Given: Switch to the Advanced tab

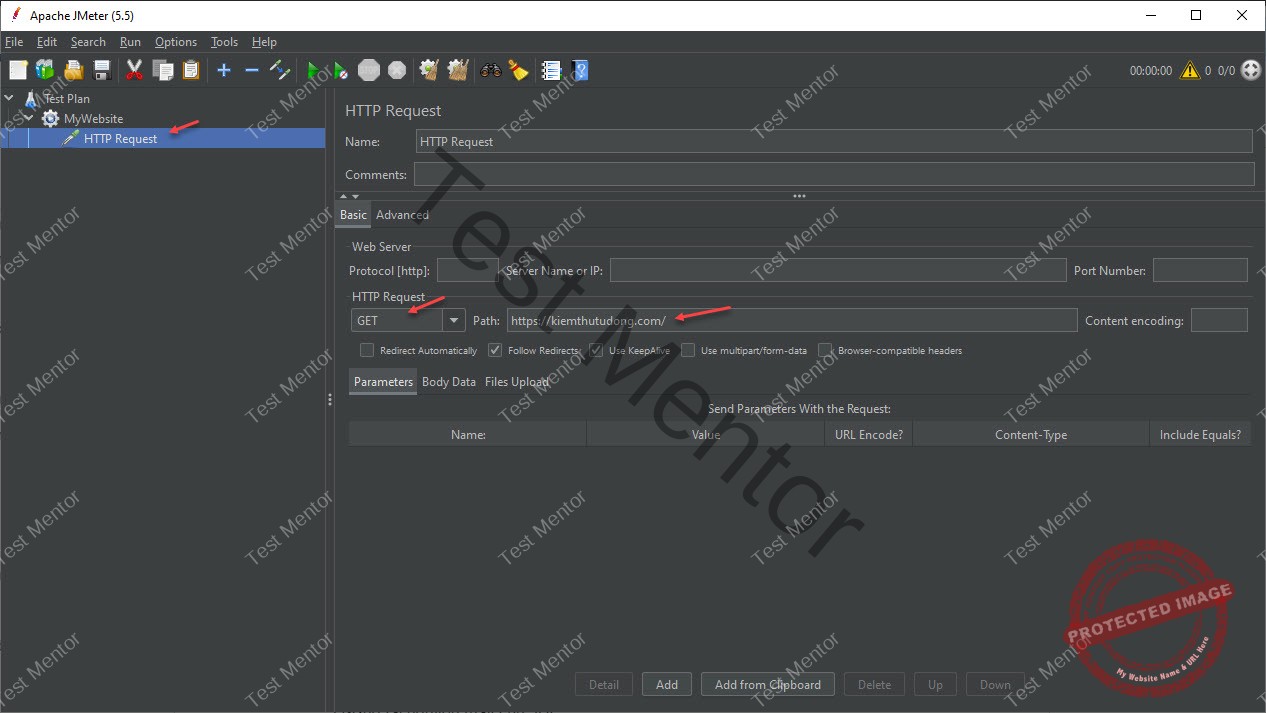Looking at the screenshot, I should pos(402,215).
